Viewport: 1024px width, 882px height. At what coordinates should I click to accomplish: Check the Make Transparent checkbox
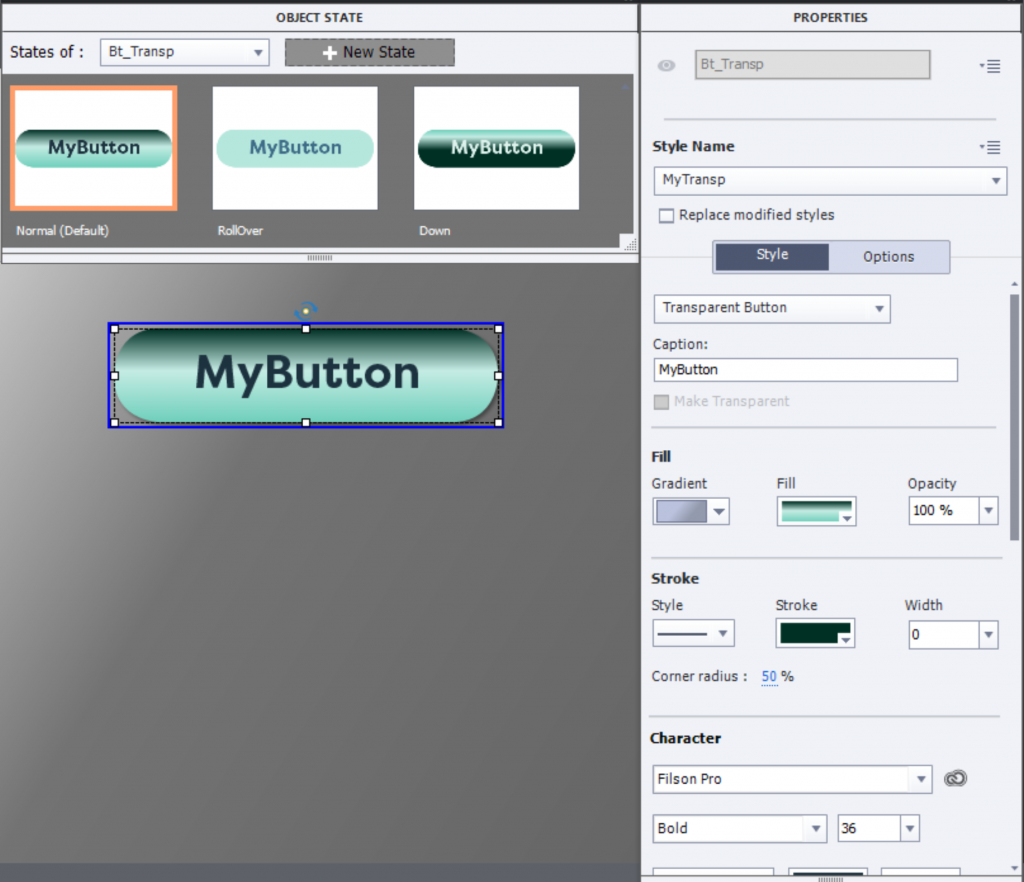(661, 402)
